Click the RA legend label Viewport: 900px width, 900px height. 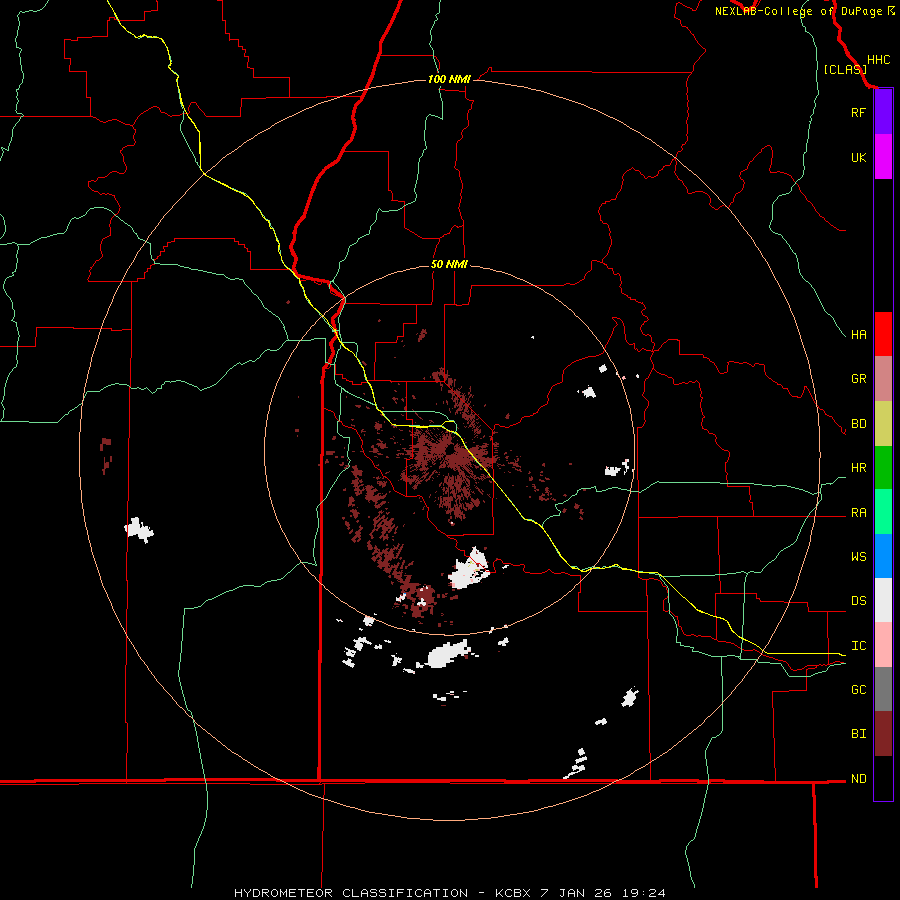click(858, 513)
